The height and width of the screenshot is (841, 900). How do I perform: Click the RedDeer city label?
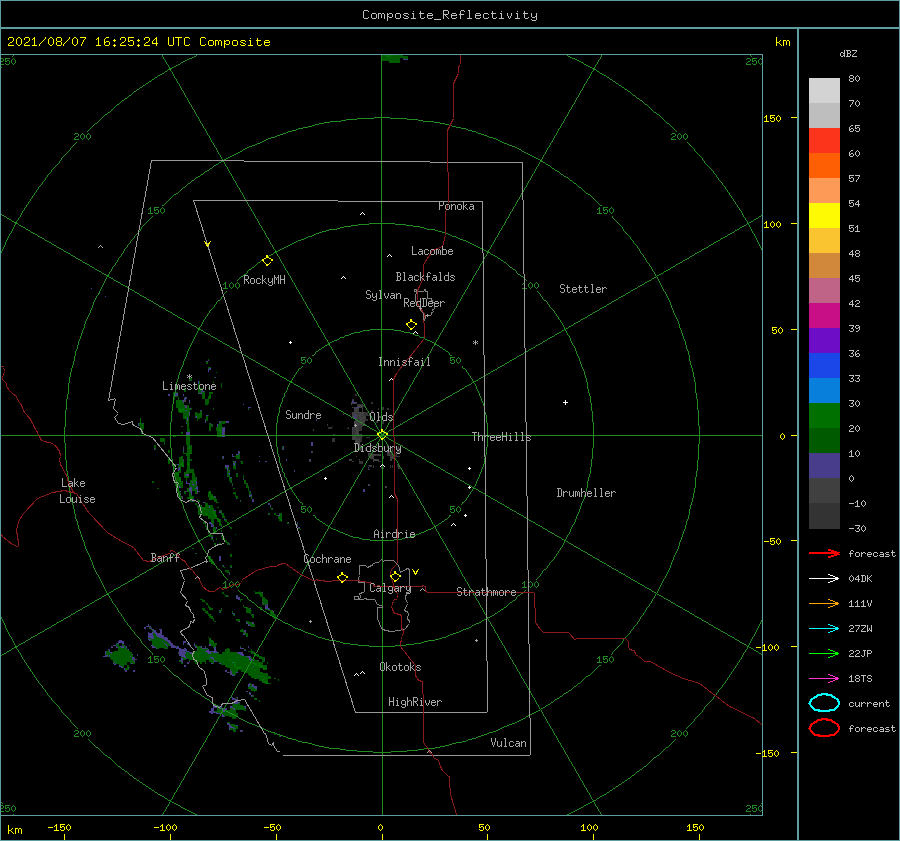(424, 303)
